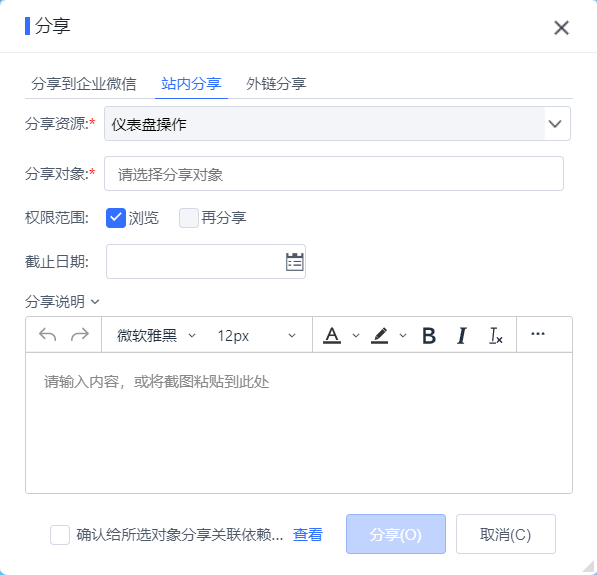Apply highlight with the marker pen icon

tap(380, 335)
